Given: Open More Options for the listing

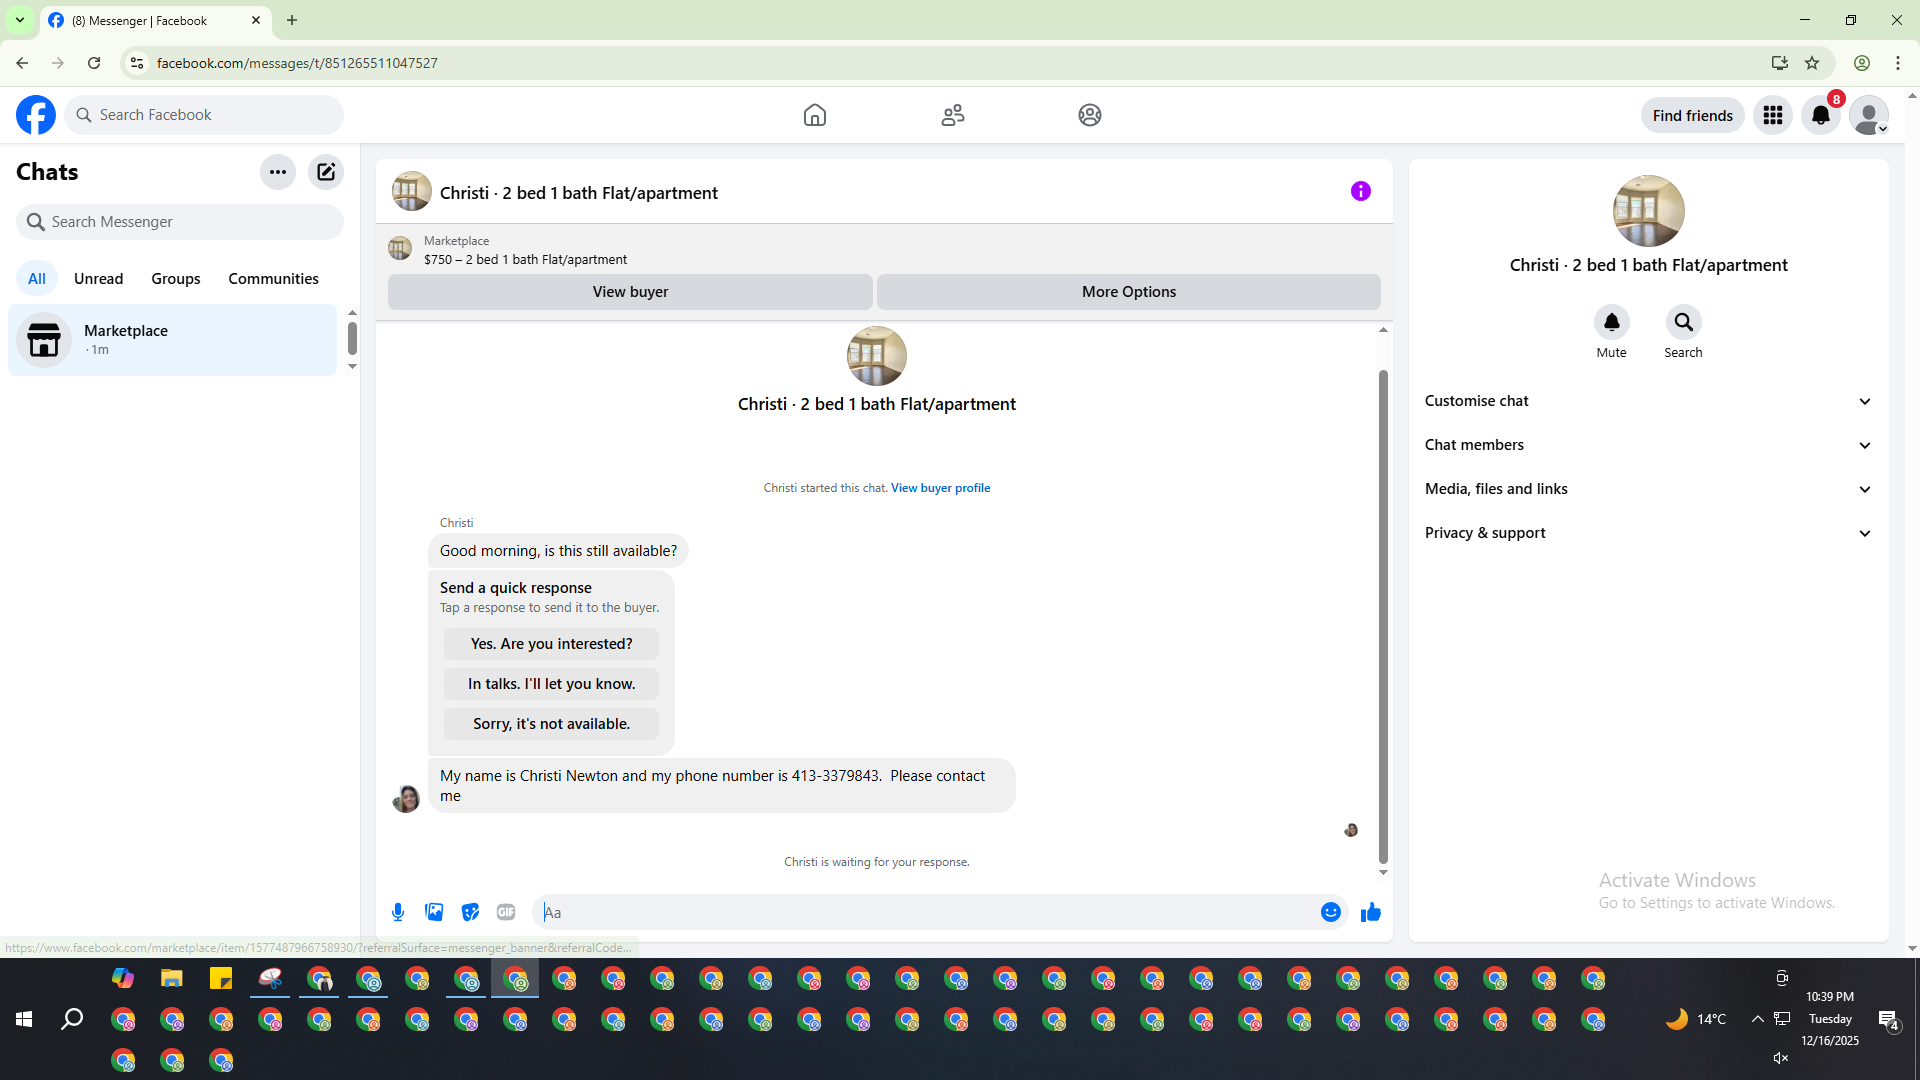Looking at the screenshot, I should (1129, 292).
